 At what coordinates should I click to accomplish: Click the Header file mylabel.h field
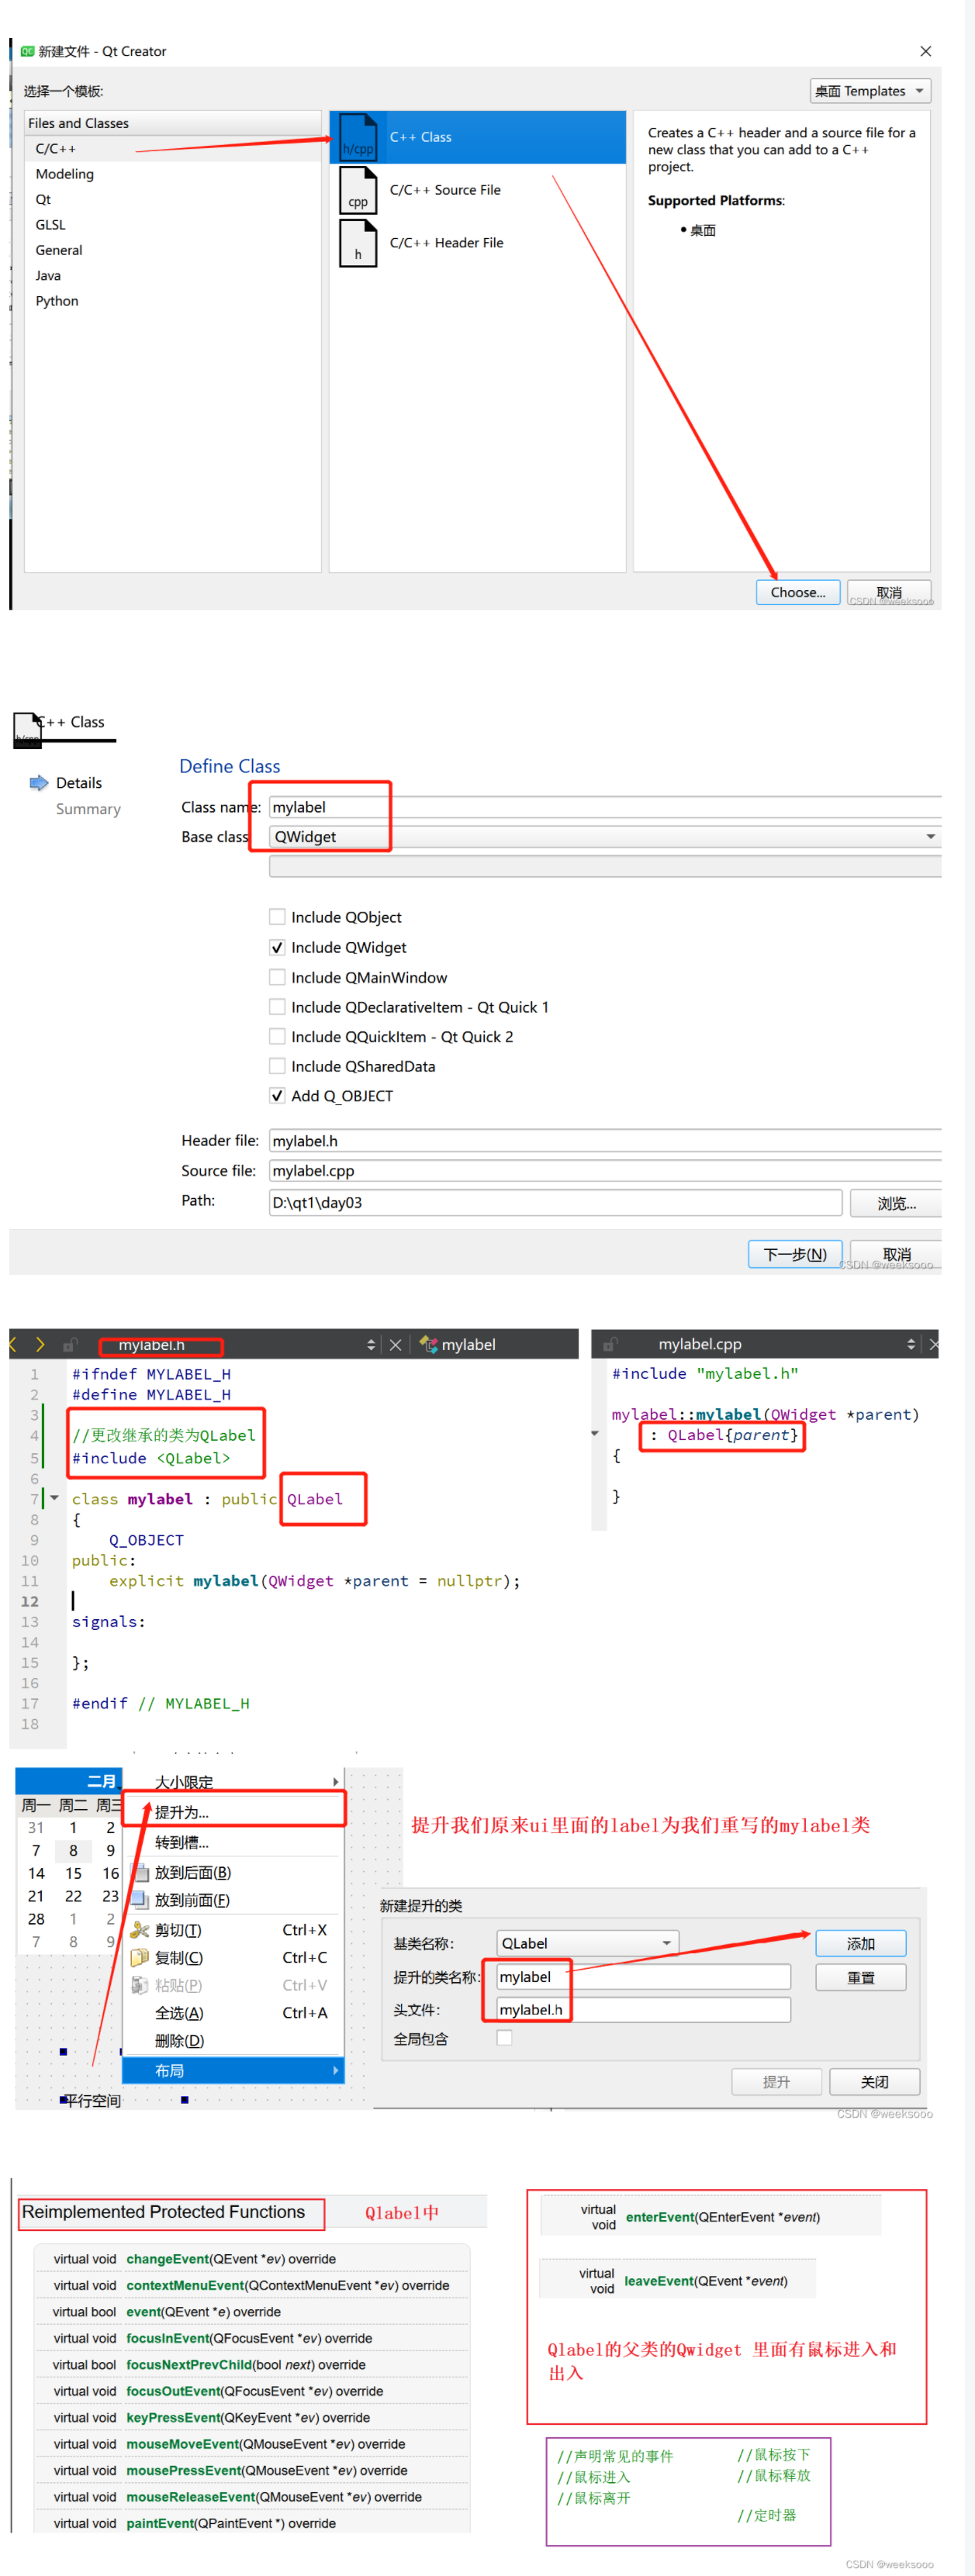[x=605, y=1141]
